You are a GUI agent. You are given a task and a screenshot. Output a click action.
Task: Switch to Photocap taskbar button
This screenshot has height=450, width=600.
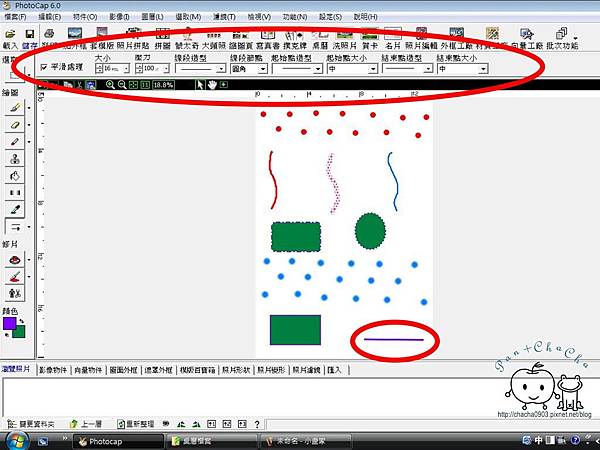click(118, 441)
